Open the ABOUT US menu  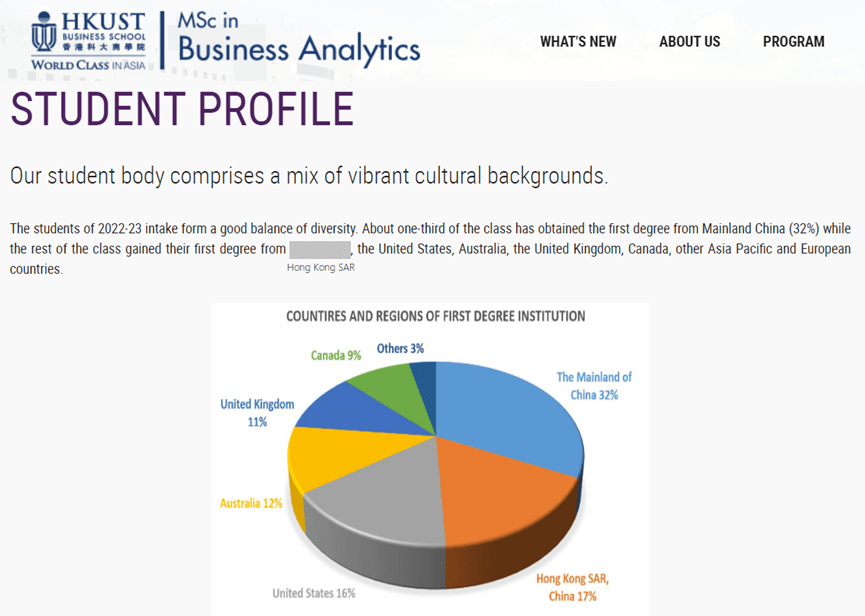pyautogui.click(x=690, y=42)
